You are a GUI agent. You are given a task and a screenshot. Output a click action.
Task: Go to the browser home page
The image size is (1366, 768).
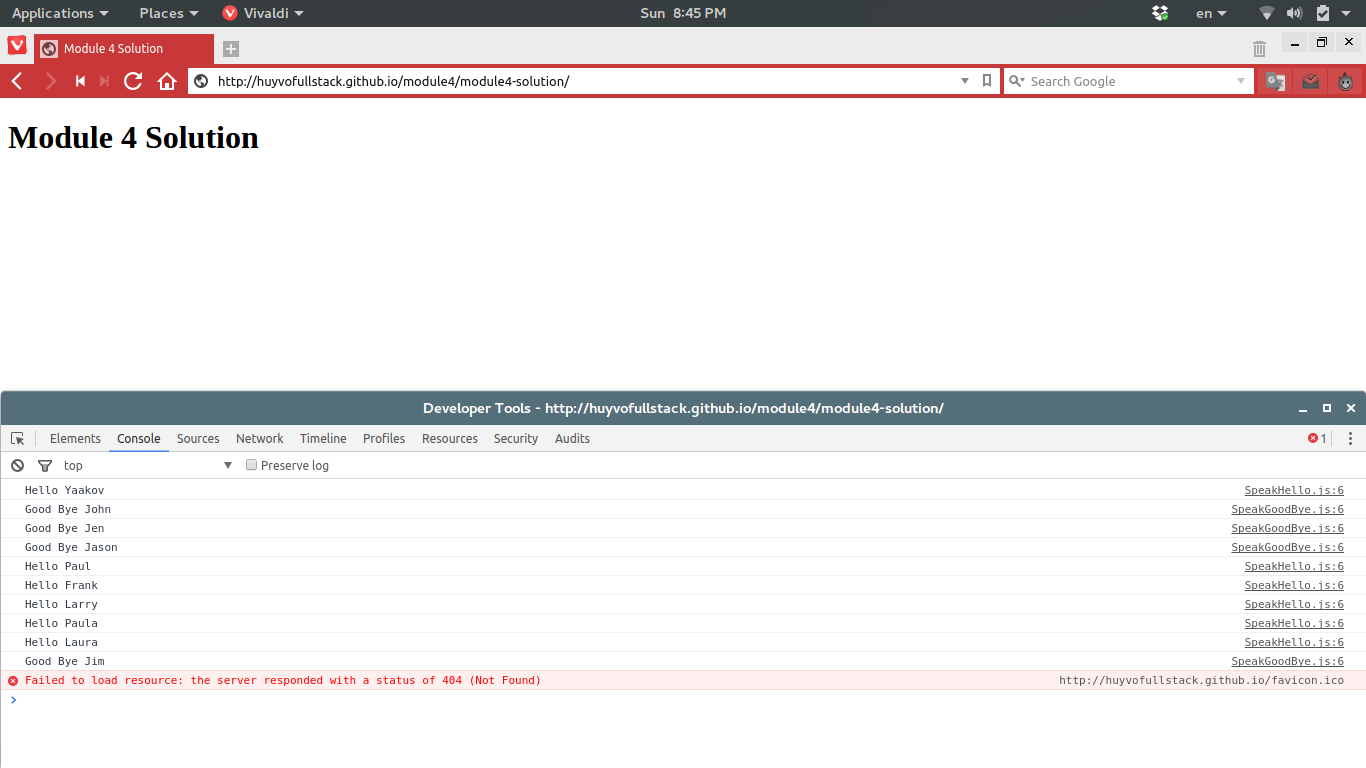[167, 81]
